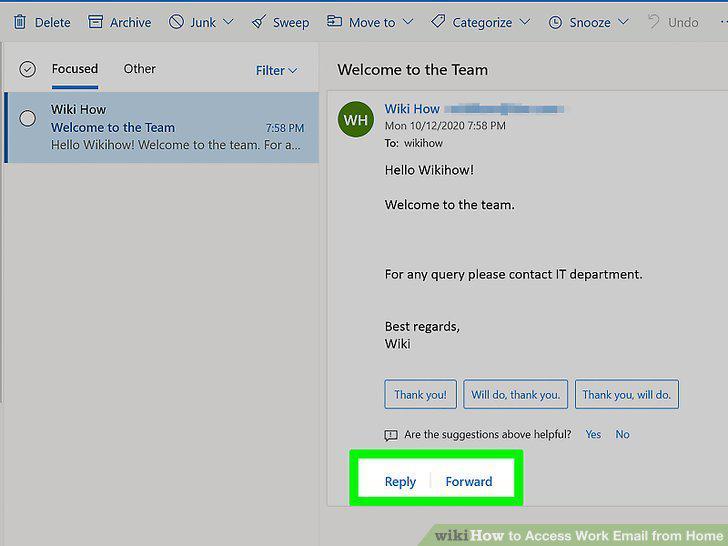Click the recipient 'wikihow' in the To line

(x=423, y=143)
